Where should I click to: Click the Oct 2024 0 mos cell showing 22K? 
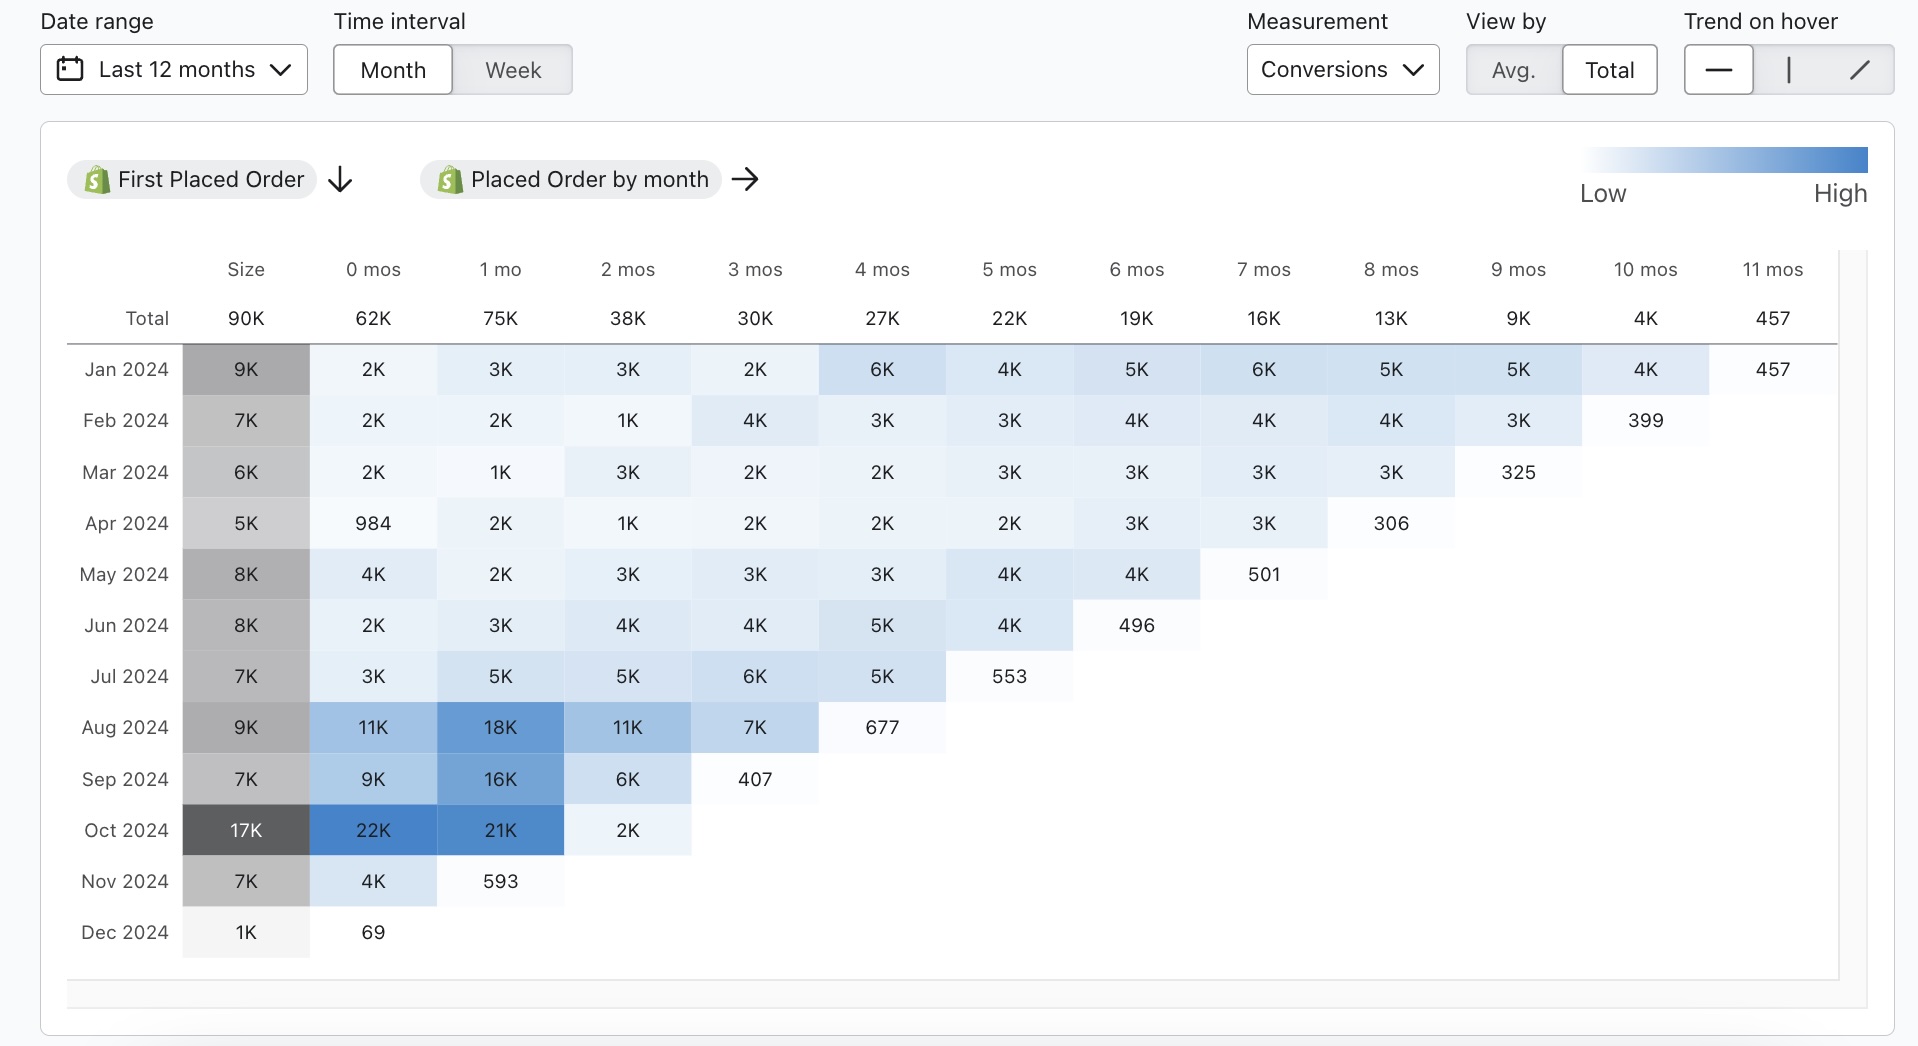click(x=373, y=830)
